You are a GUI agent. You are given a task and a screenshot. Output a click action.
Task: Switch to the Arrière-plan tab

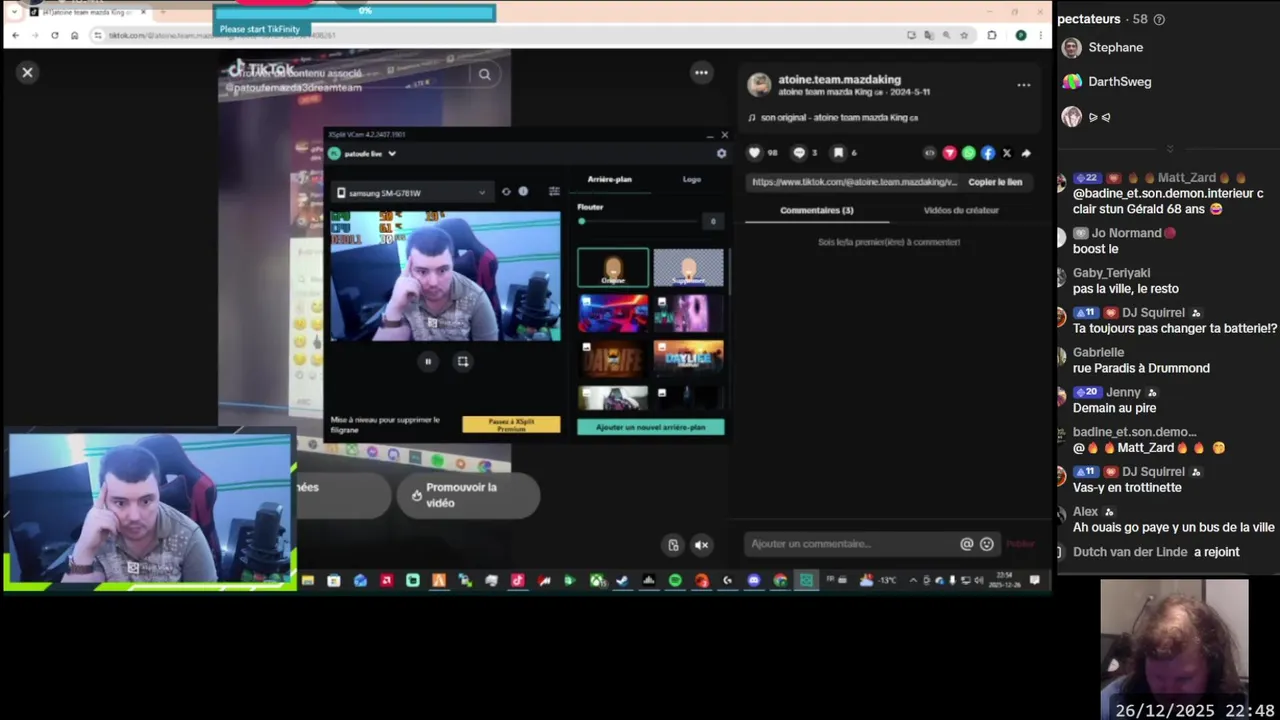[610, 179]
